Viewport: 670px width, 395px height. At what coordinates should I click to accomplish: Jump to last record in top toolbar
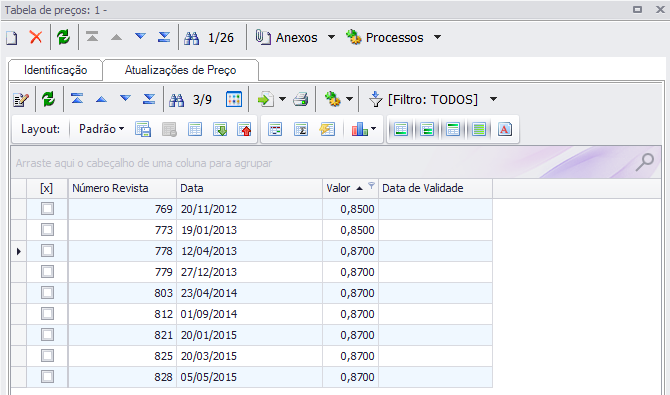(x=164, y=37)
